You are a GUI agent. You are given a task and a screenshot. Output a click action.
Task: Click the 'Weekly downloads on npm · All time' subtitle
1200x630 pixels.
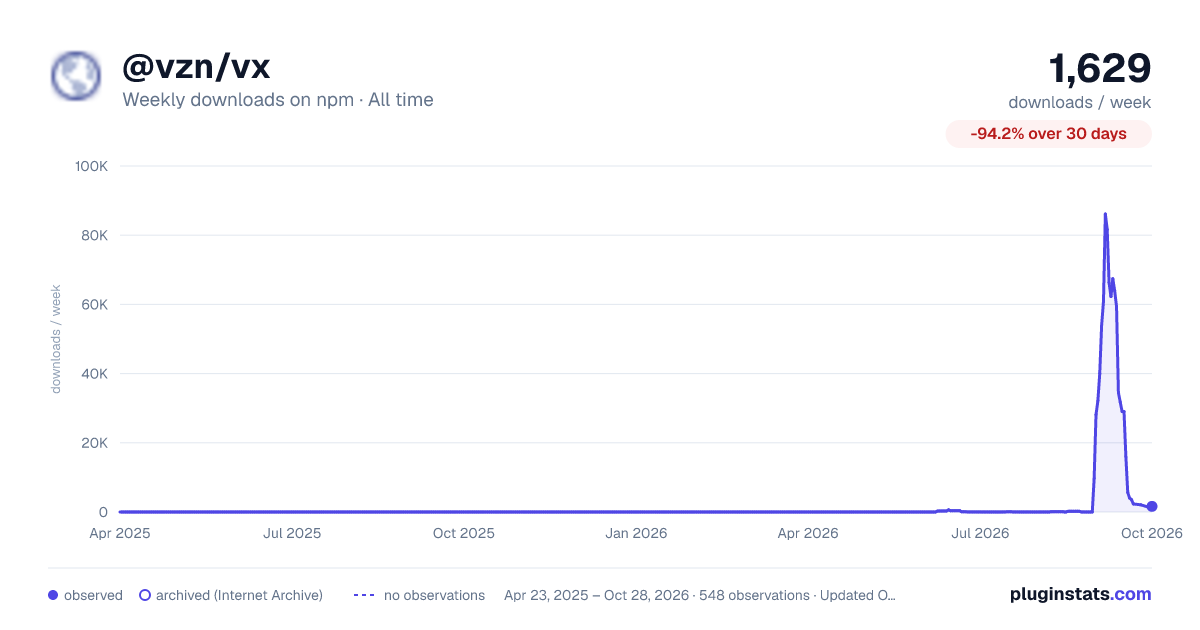click(278, 100)
